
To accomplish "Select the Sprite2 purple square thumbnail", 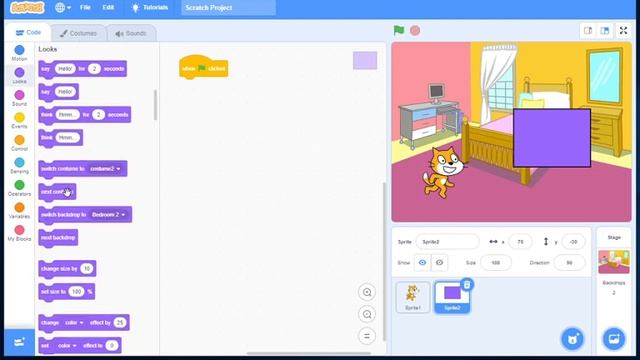I will [x=452, y=297].
